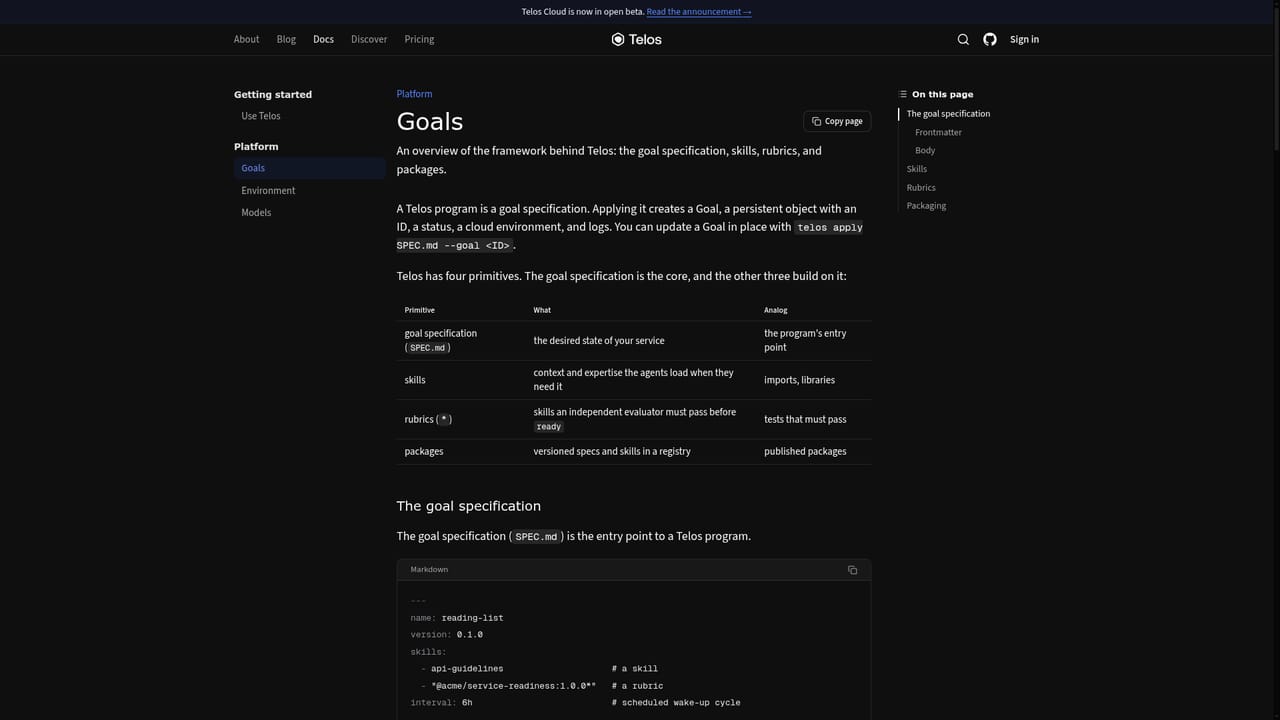Click Sign in
The height and width of the screenshot is (720, 1280).
tap(1024, 39)
